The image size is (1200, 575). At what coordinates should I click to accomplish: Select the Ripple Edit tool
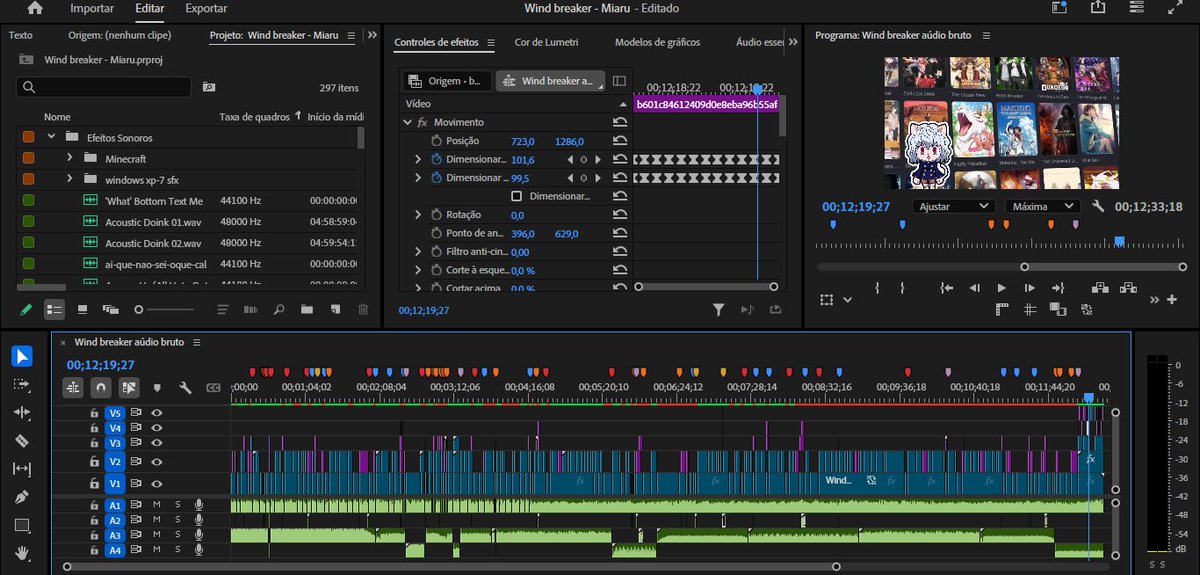(x=22, y=412)
